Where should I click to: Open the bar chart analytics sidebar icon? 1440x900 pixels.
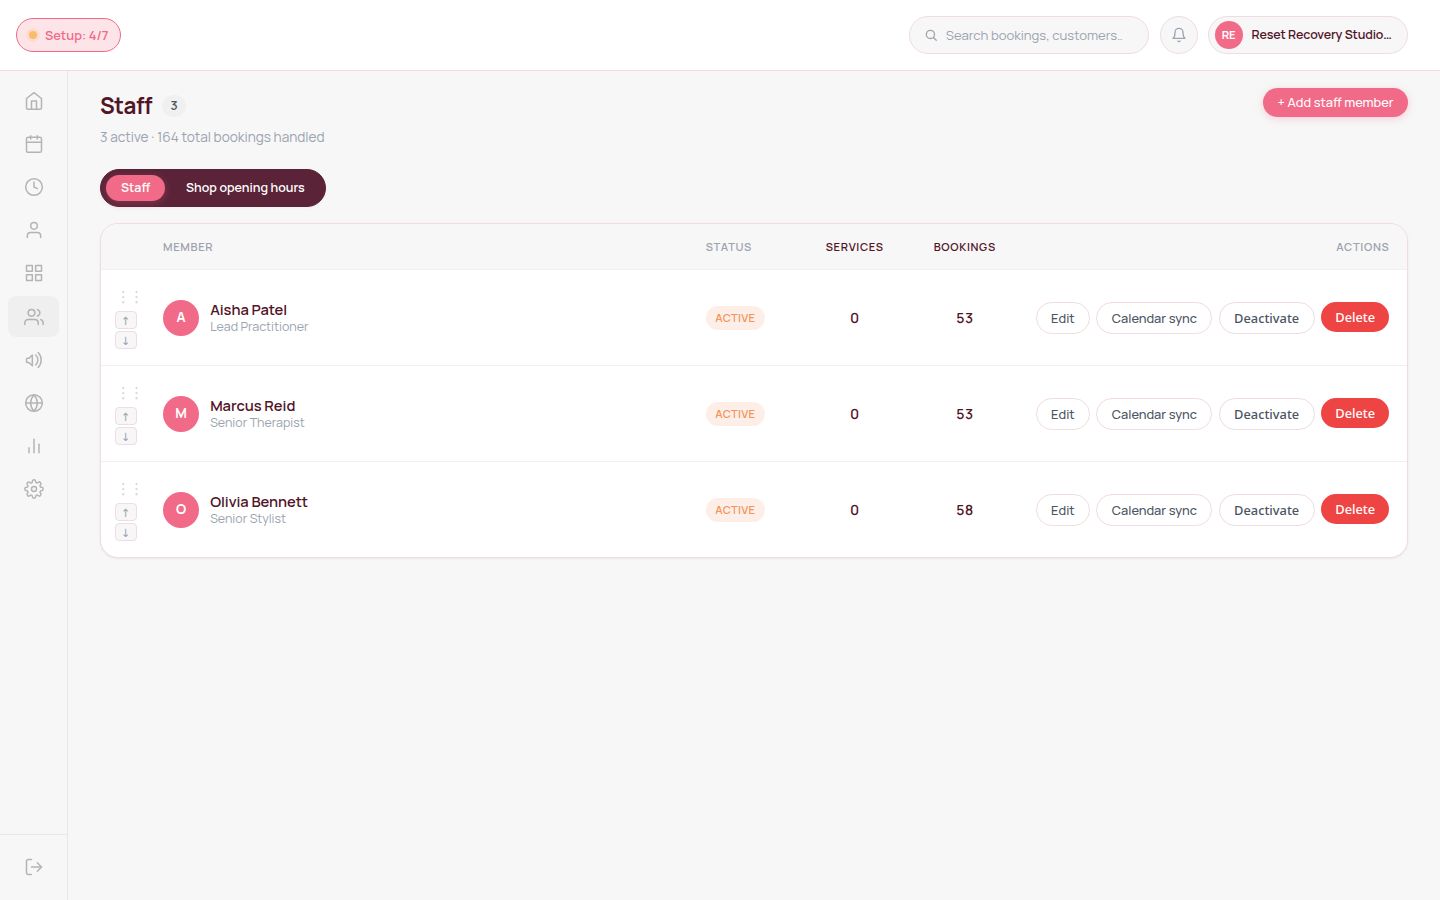coord(34,446)
